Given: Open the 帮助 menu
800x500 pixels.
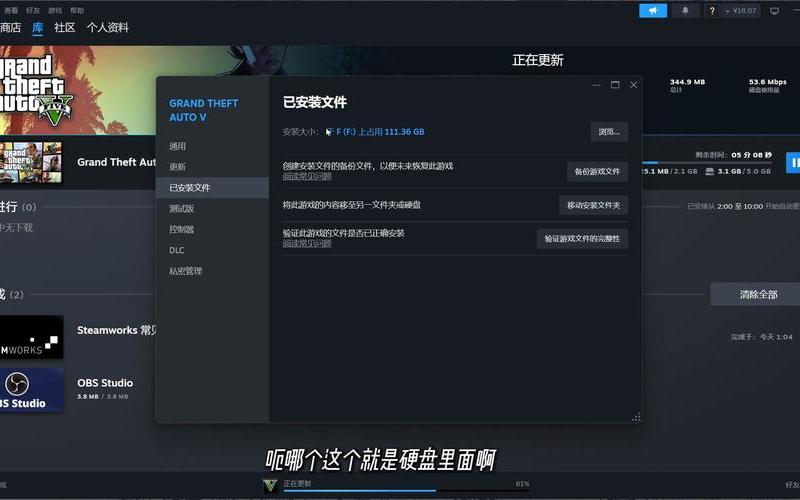Looking at the screenshot, I should click(77, 10).
